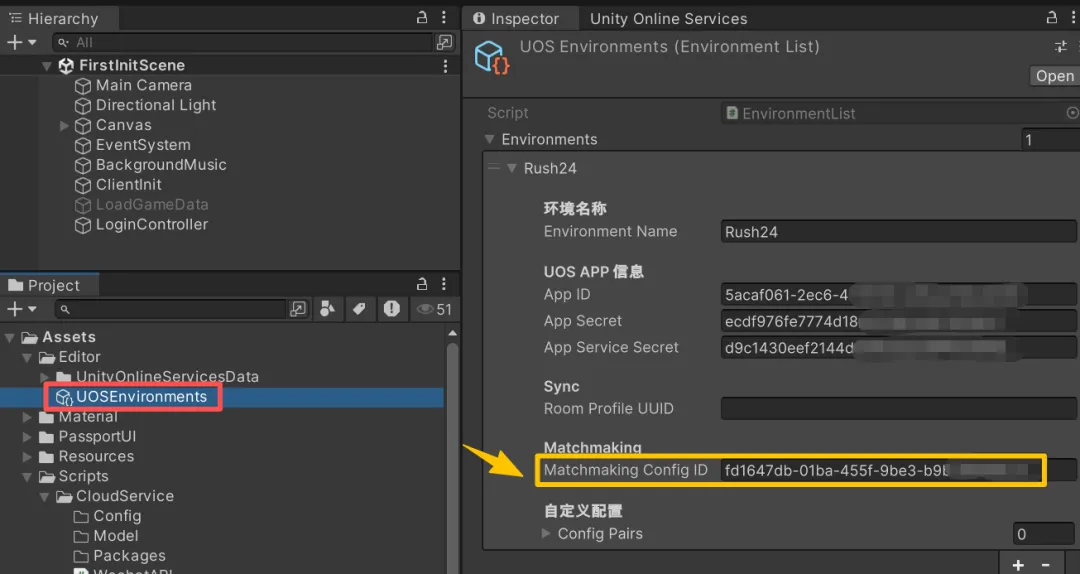Search by label tag icon
1080x574 pixels.
pyautogui.click(x=360, y=309)
